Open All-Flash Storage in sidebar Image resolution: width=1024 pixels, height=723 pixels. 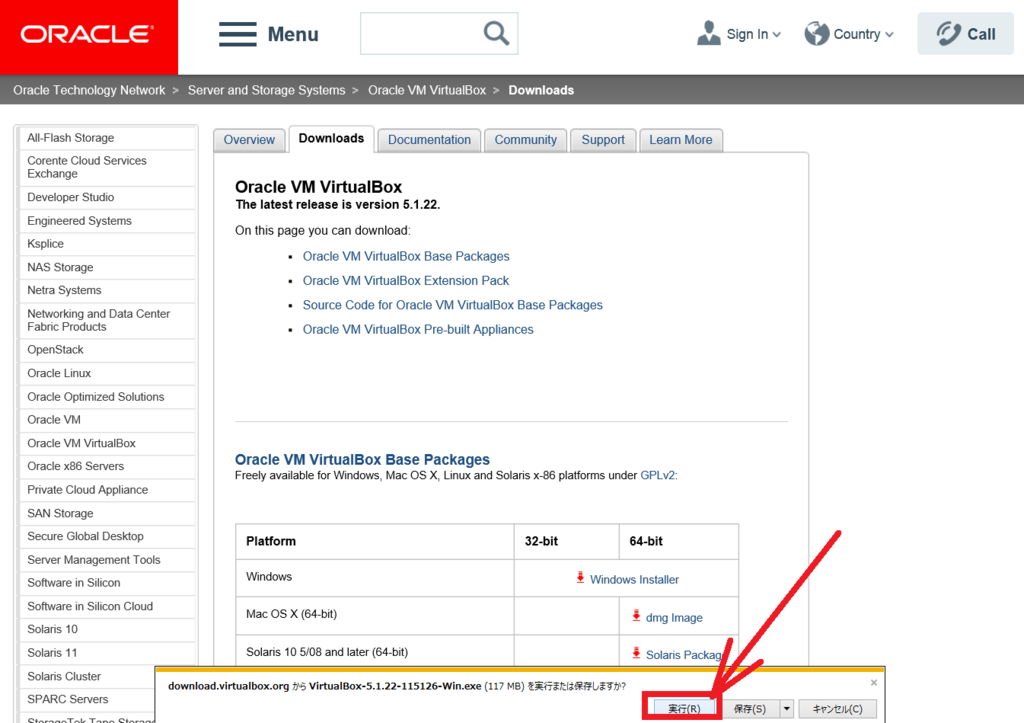(71, 138)
